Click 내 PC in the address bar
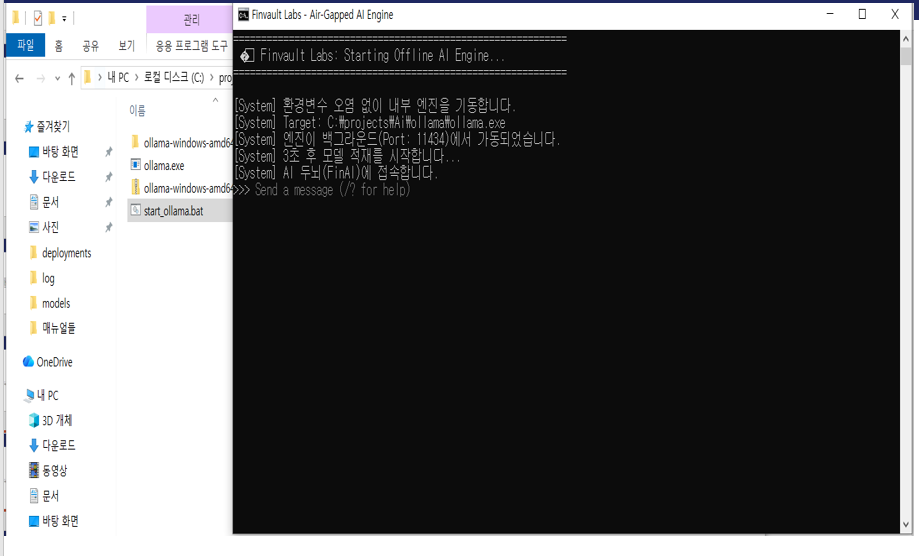This screenshot has width=919, height=556. pos(118,77)
